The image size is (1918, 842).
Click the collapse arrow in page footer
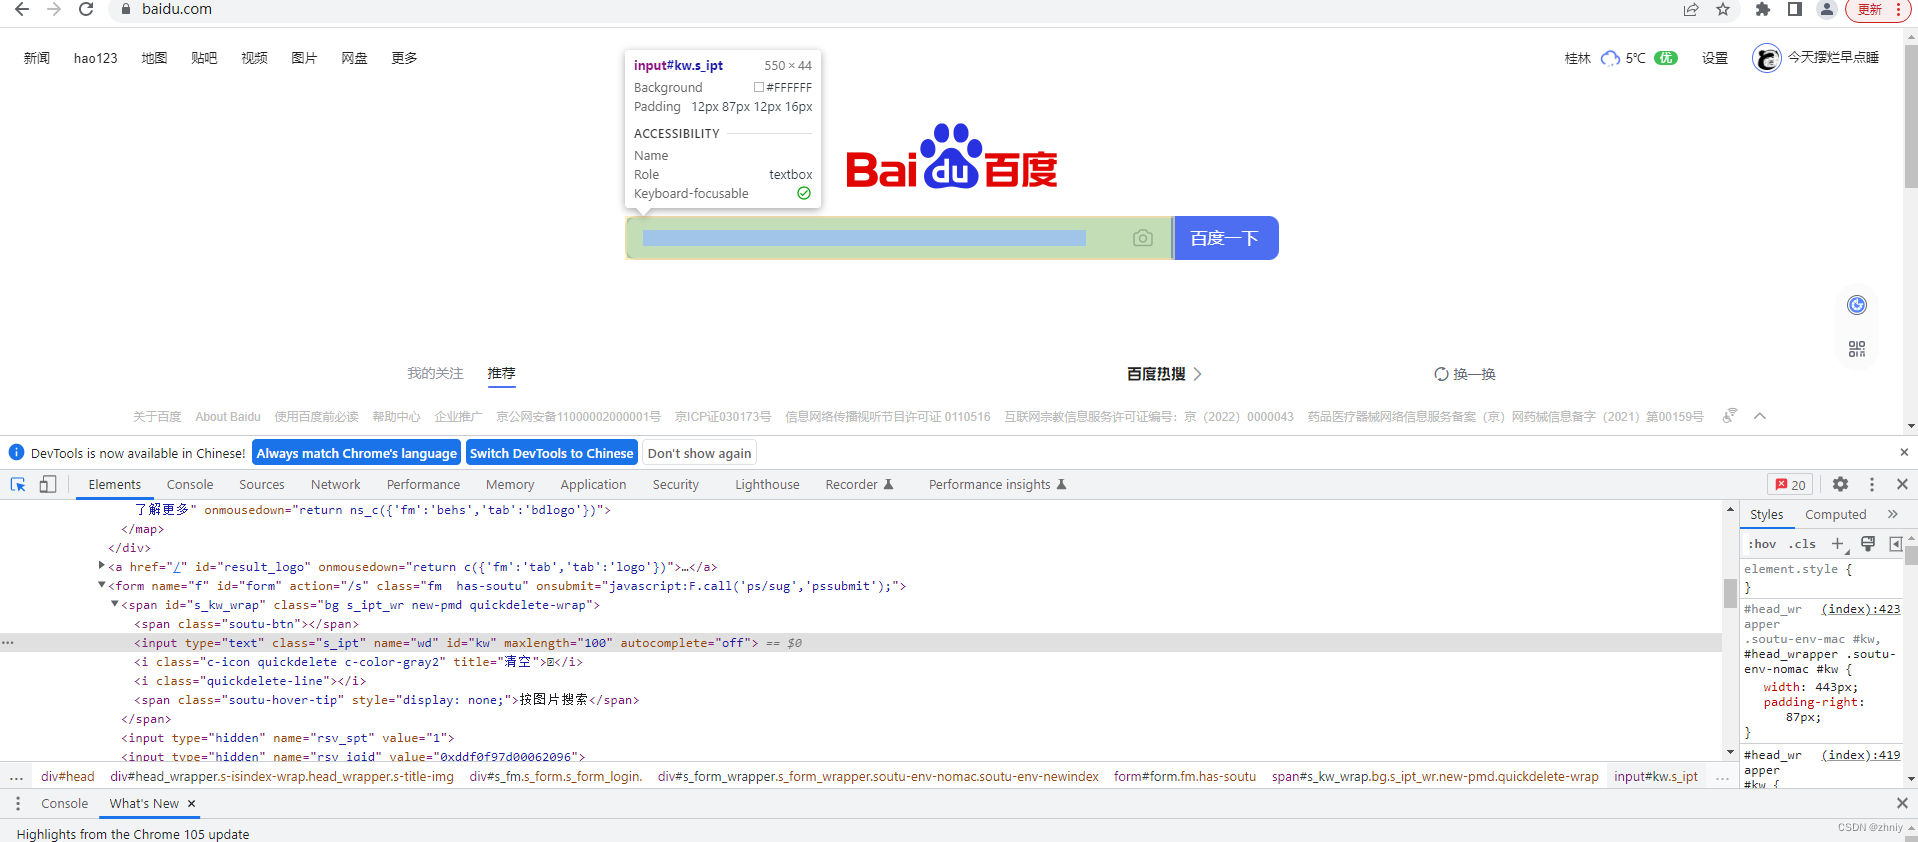[x=1760, y=416]
